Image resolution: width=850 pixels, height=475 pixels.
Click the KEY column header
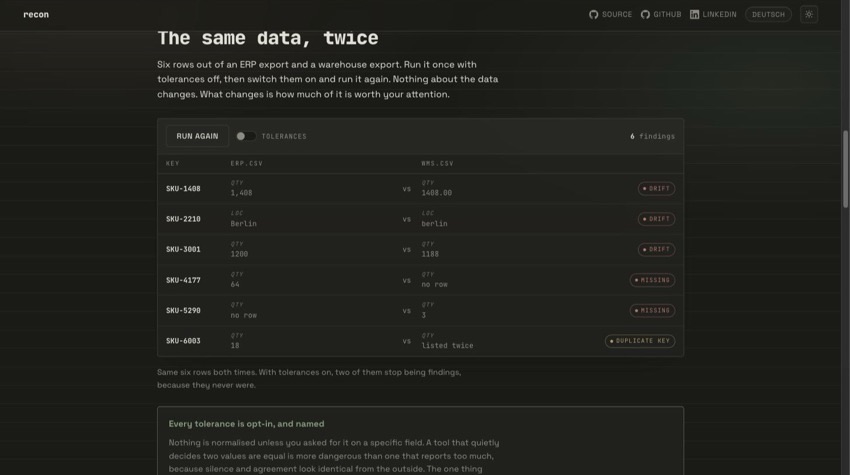(172, 163)
